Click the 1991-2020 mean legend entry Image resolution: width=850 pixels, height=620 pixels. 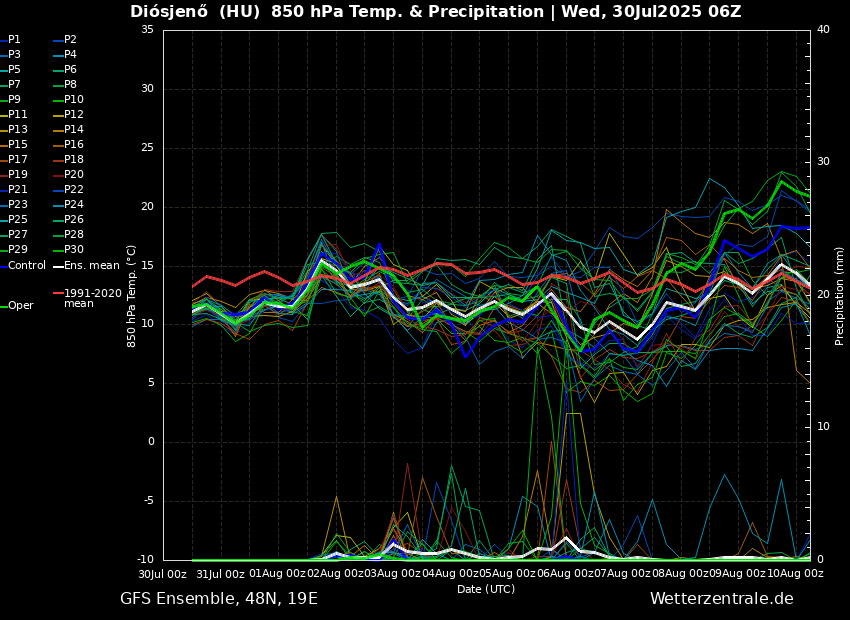pyautogui.click(x=92, y=298)
